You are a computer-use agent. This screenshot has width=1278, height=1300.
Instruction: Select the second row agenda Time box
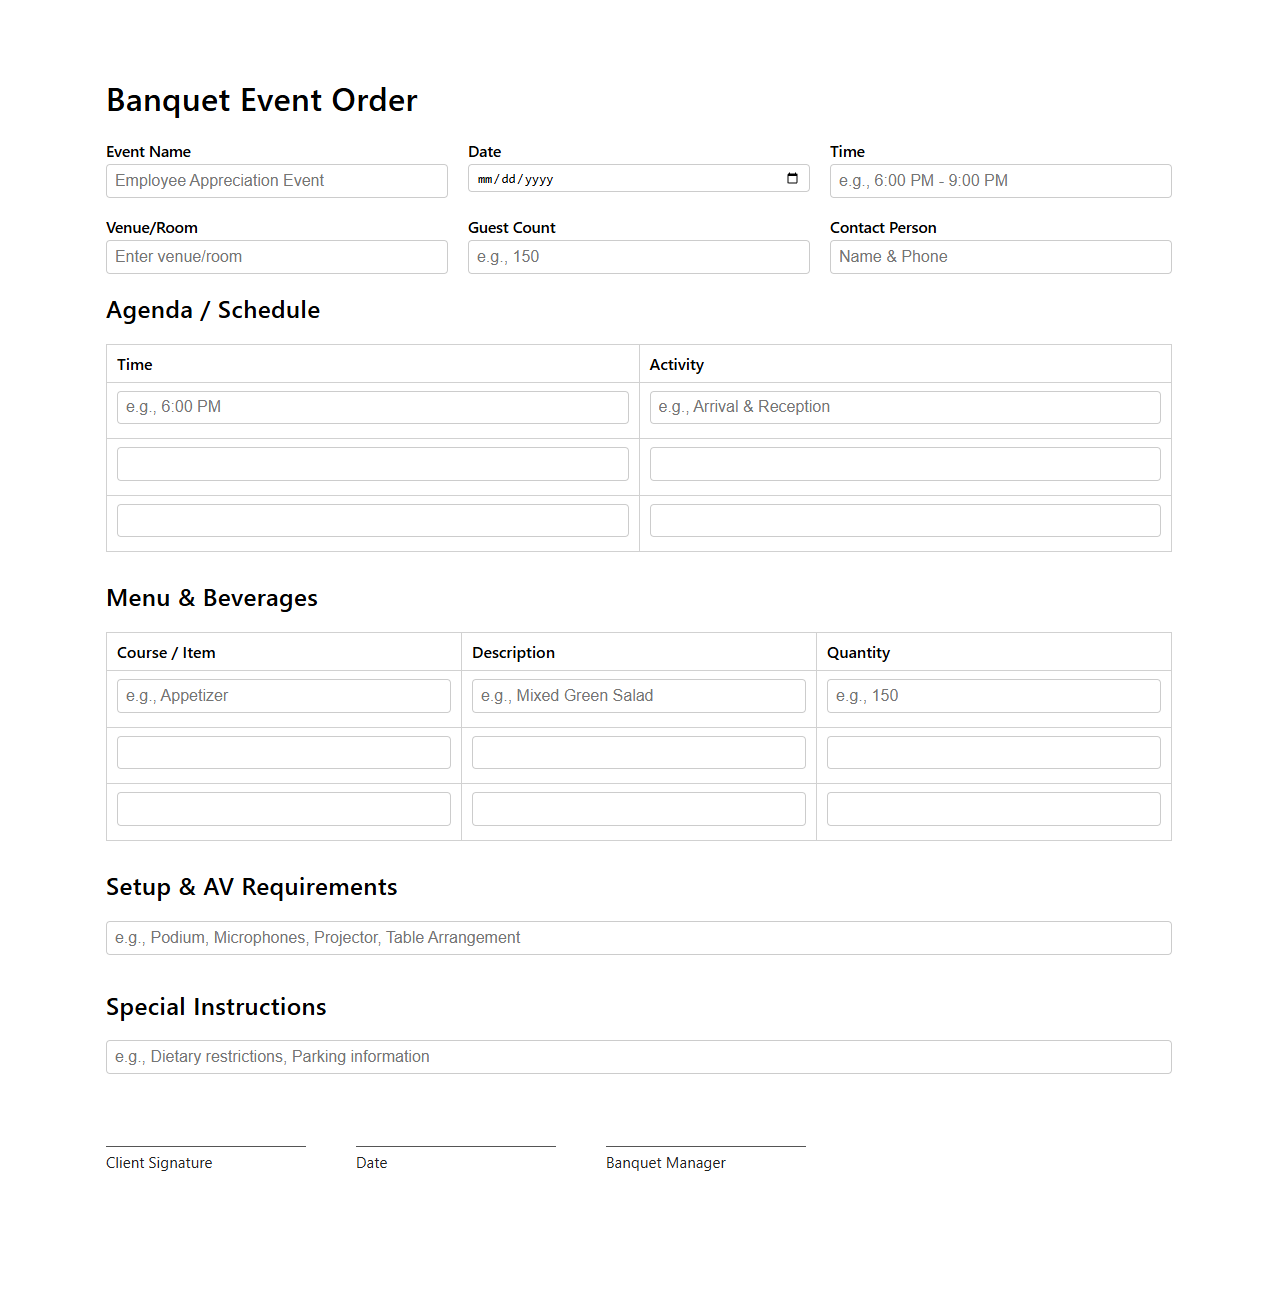tap(372, 463)
